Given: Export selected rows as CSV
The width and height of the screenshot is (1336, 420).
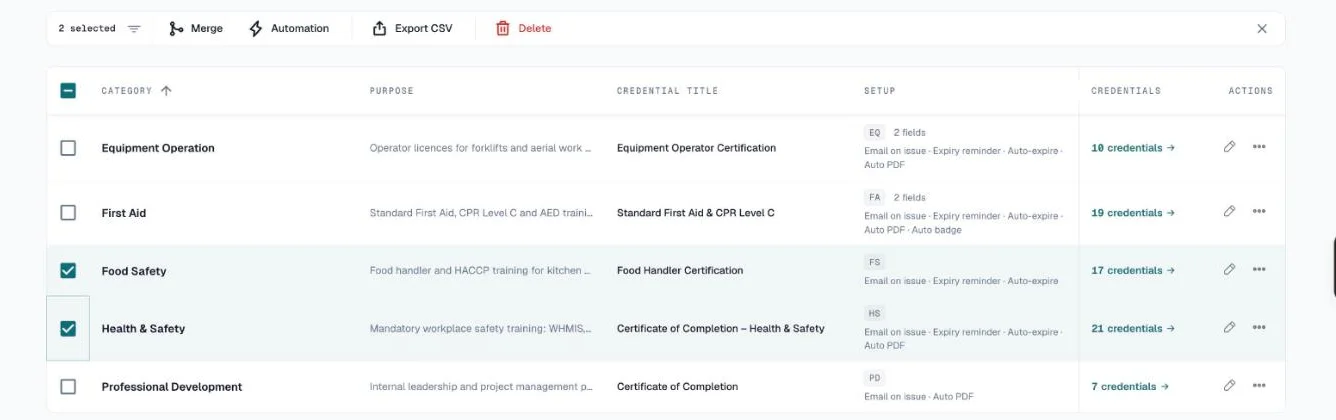Looking at the screenshot, I should point(412,28).
